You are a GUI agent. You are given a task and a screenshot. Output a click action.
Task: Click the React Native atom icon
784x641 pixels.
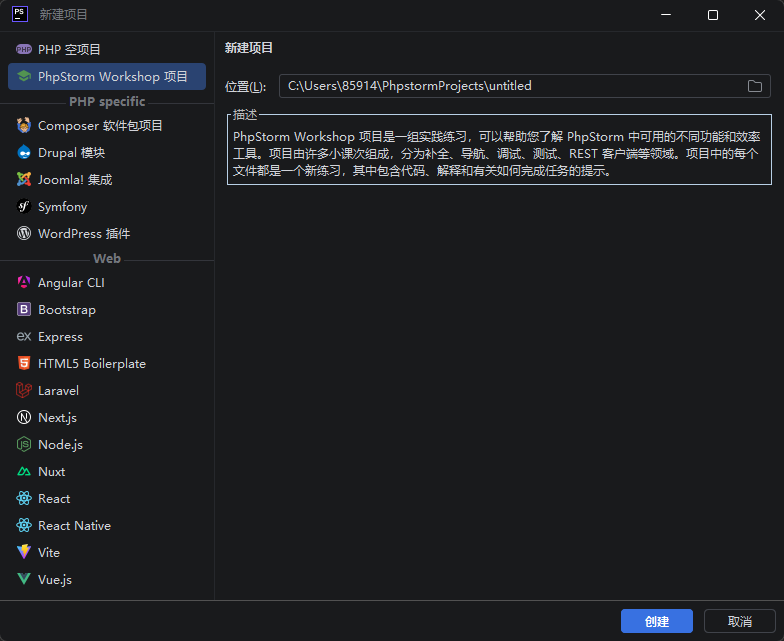click(x=24, y=526)
